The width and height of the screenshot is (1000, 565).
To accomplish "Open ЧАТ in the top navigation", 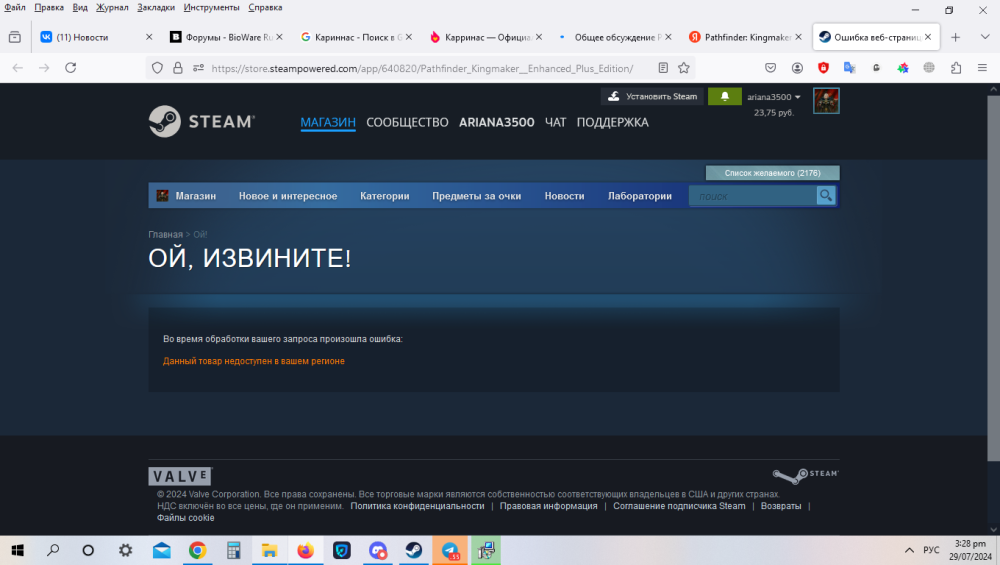I will click(x=555, y=122).
